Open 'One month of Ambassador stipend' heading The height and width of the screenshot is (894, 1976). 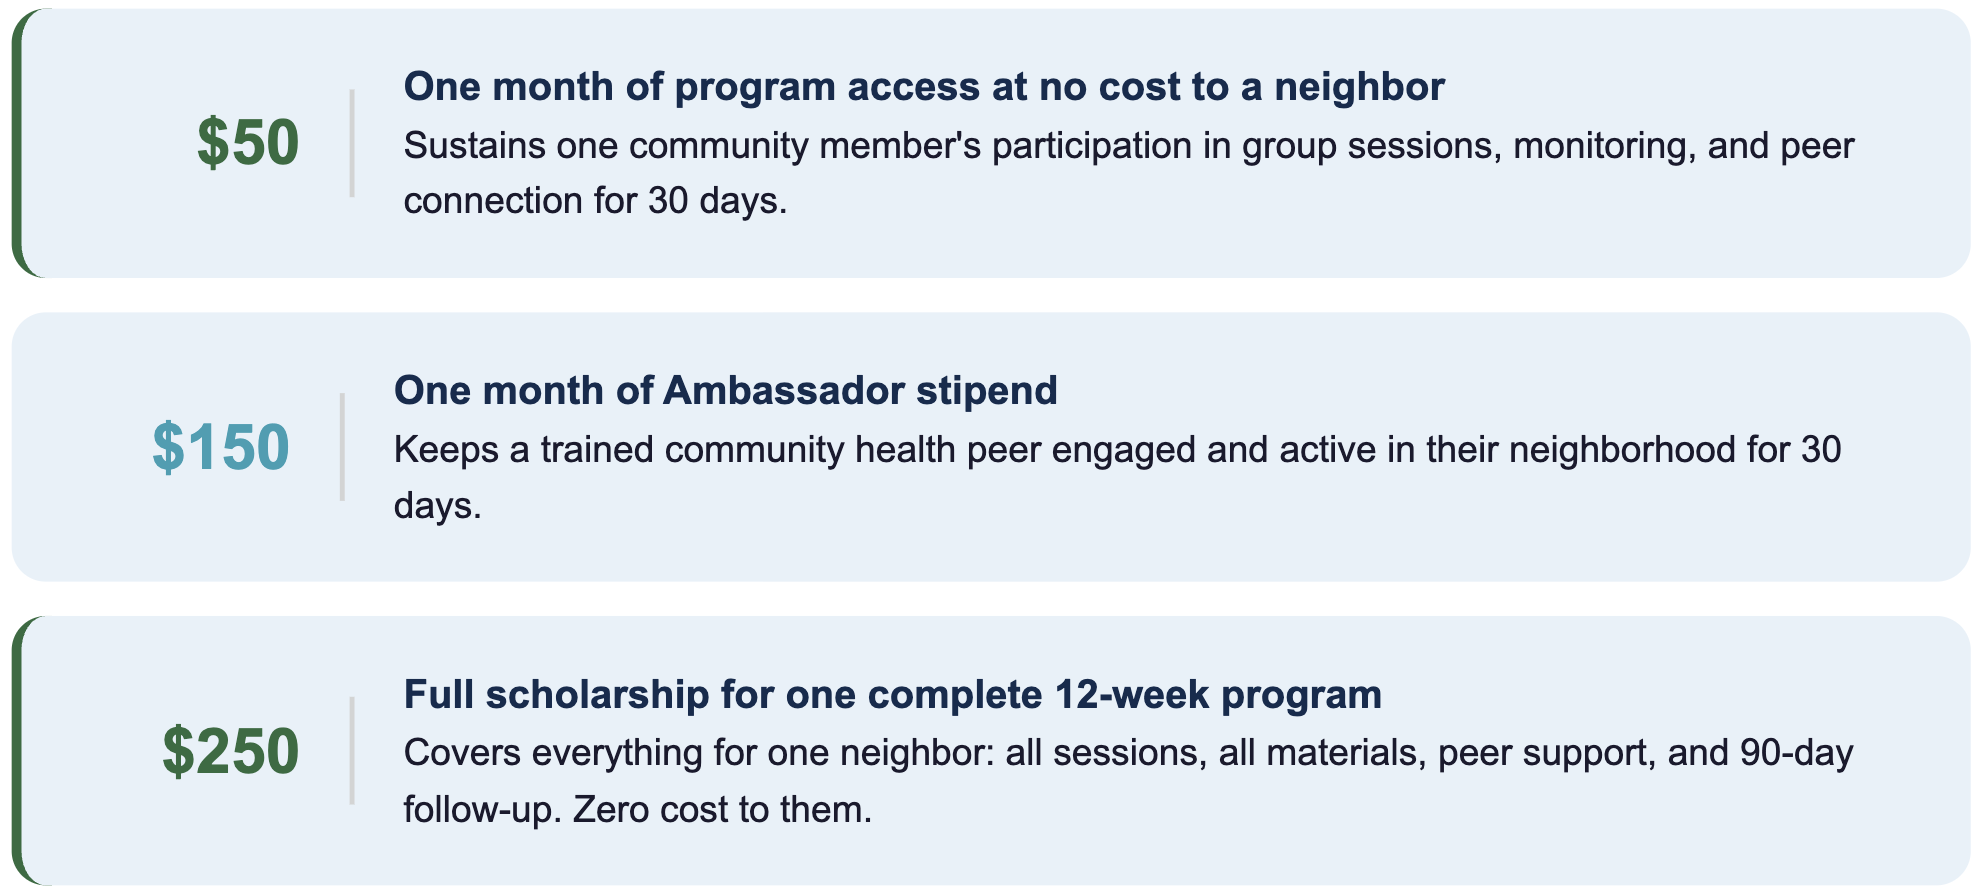click(x=725, y=390)
